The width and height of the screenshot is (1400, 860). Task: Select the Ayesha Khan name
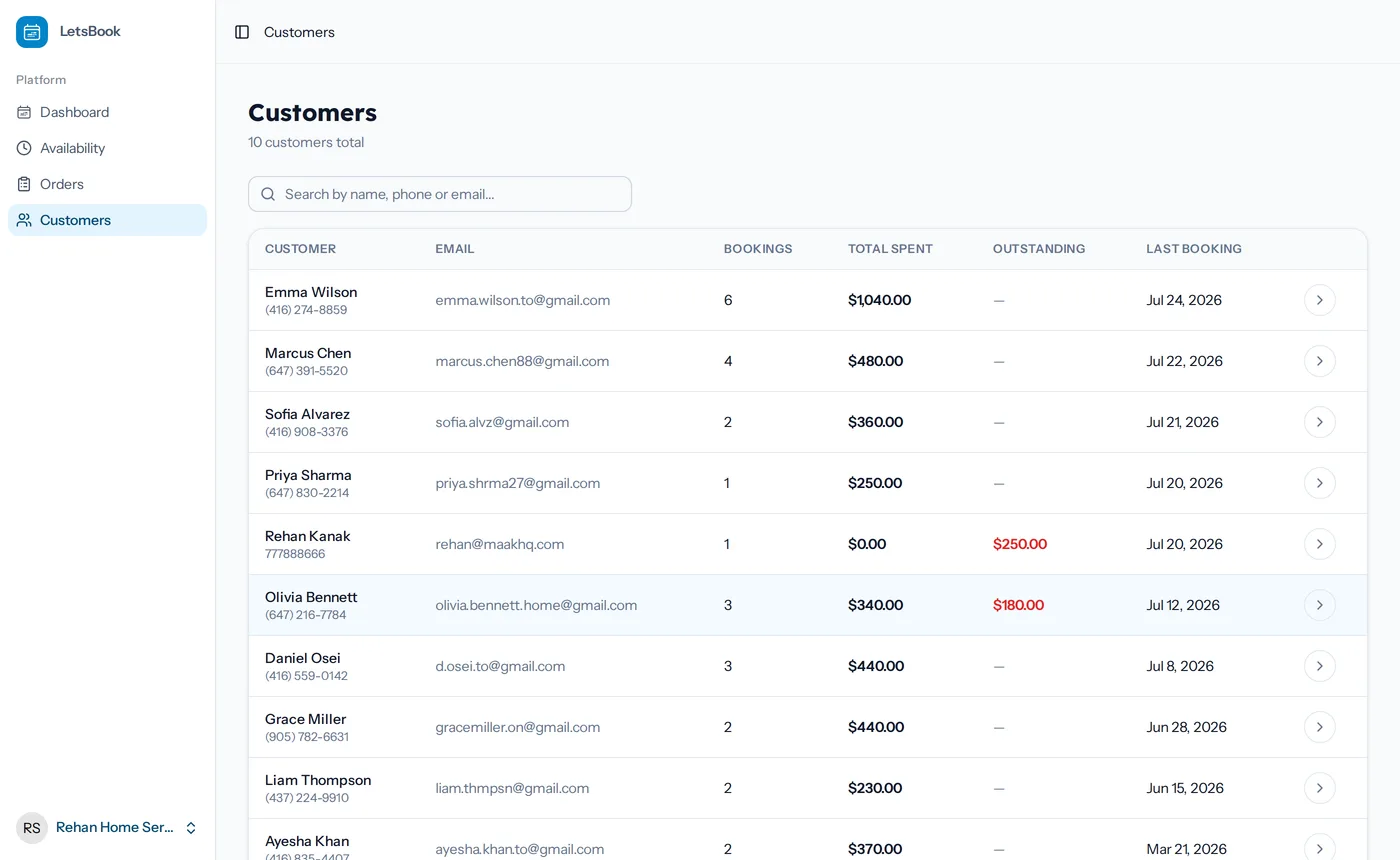pos(307,841)
